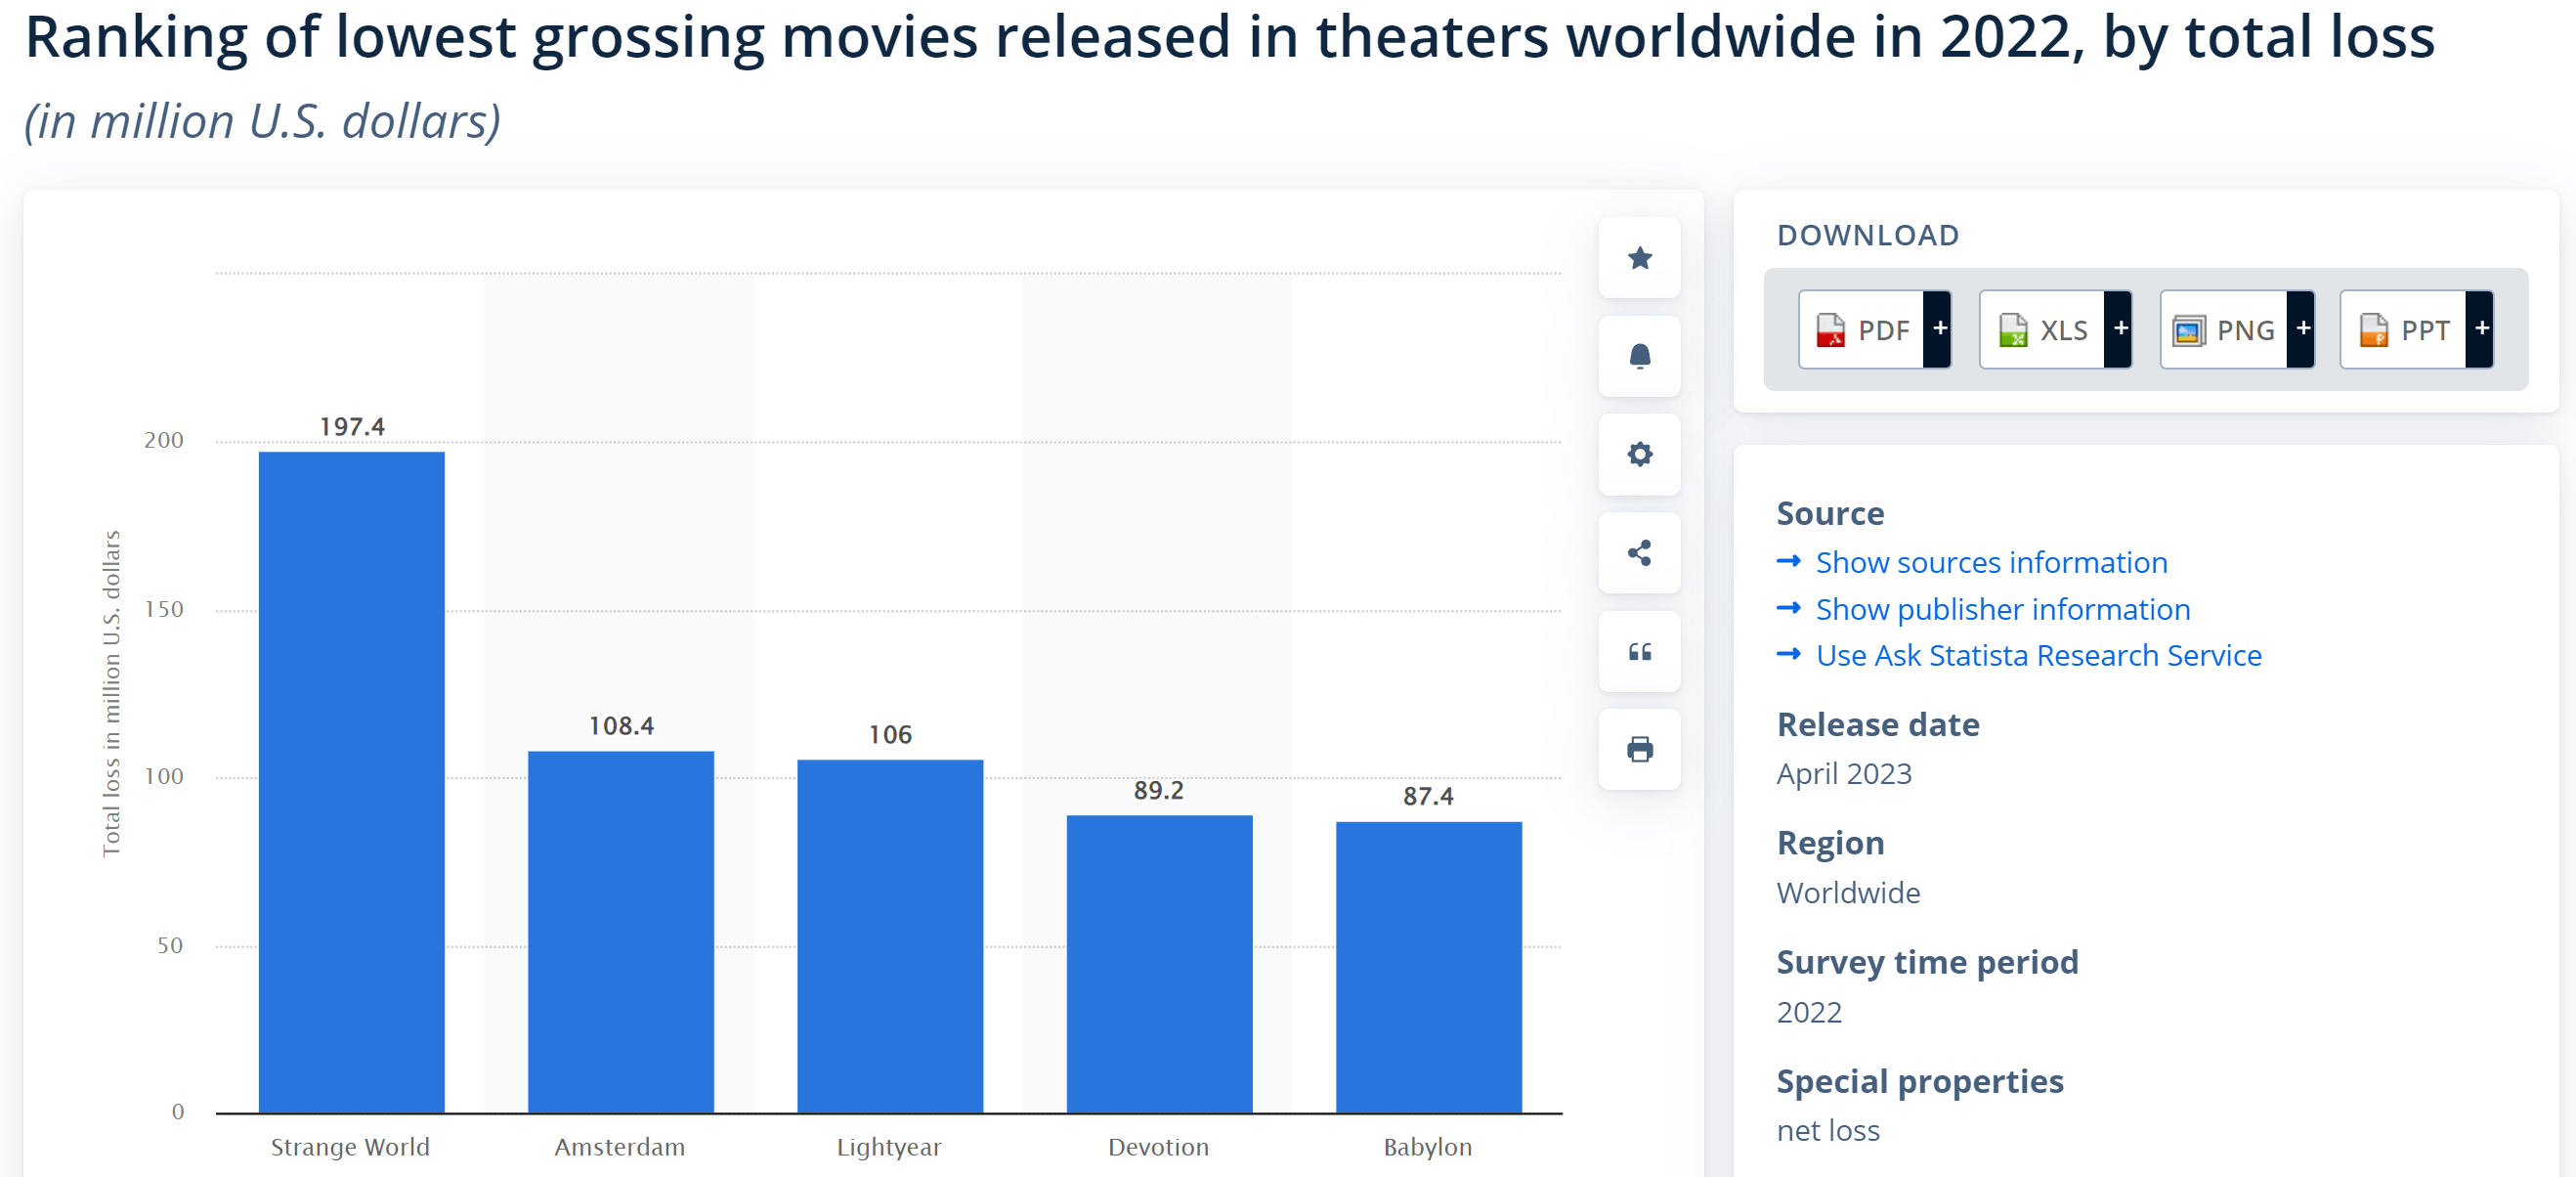The height and width of the screenshot is (1177, 2576).
Task: Click the bell notification icon
Action: (x=1639, y=356)
